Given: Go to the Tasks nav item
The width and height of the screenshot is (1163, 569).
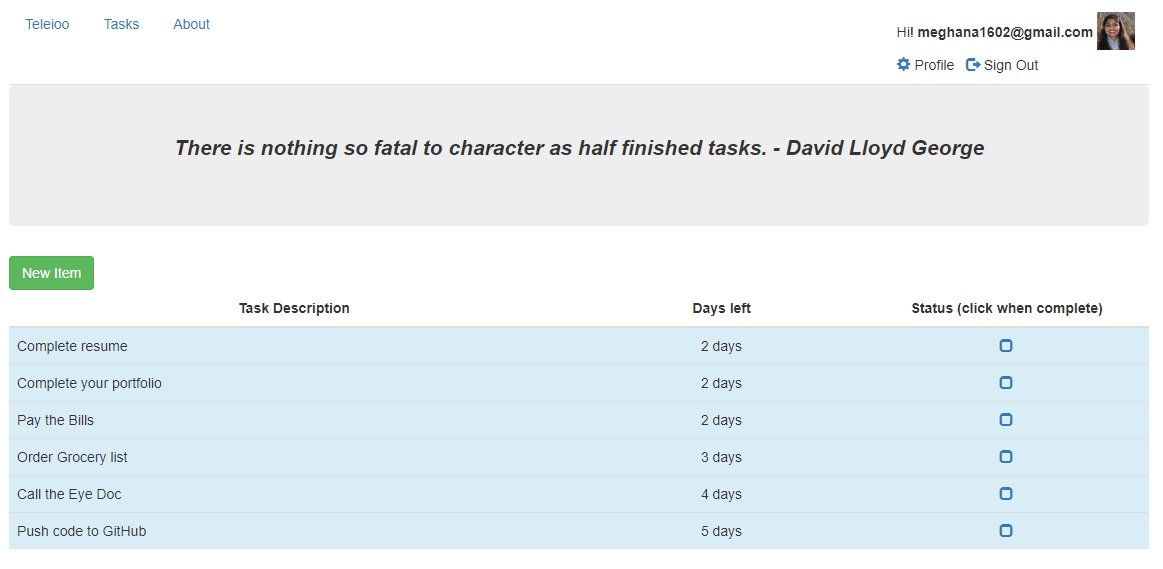Looking at the screenshot, I should click(x=122, y=24).
